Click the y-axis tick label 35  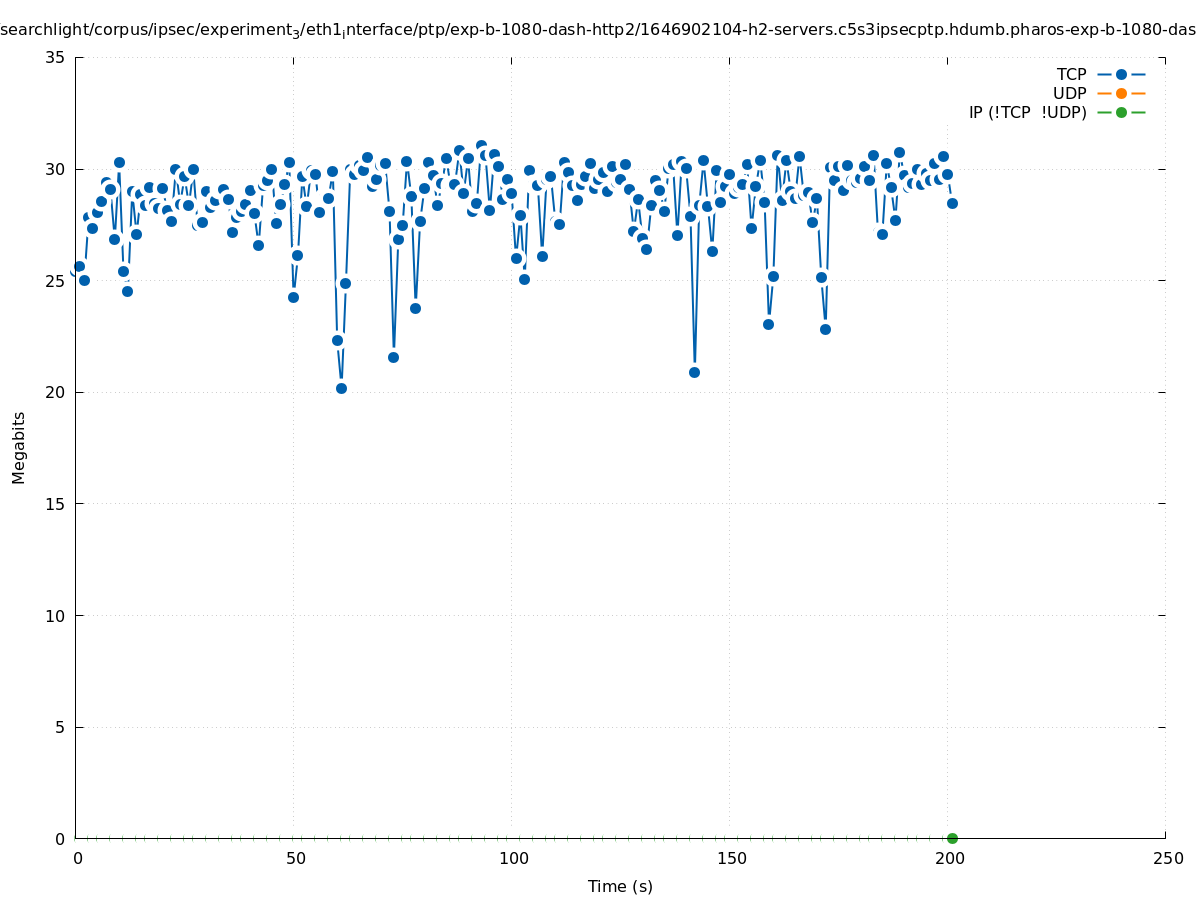(55, 57)
